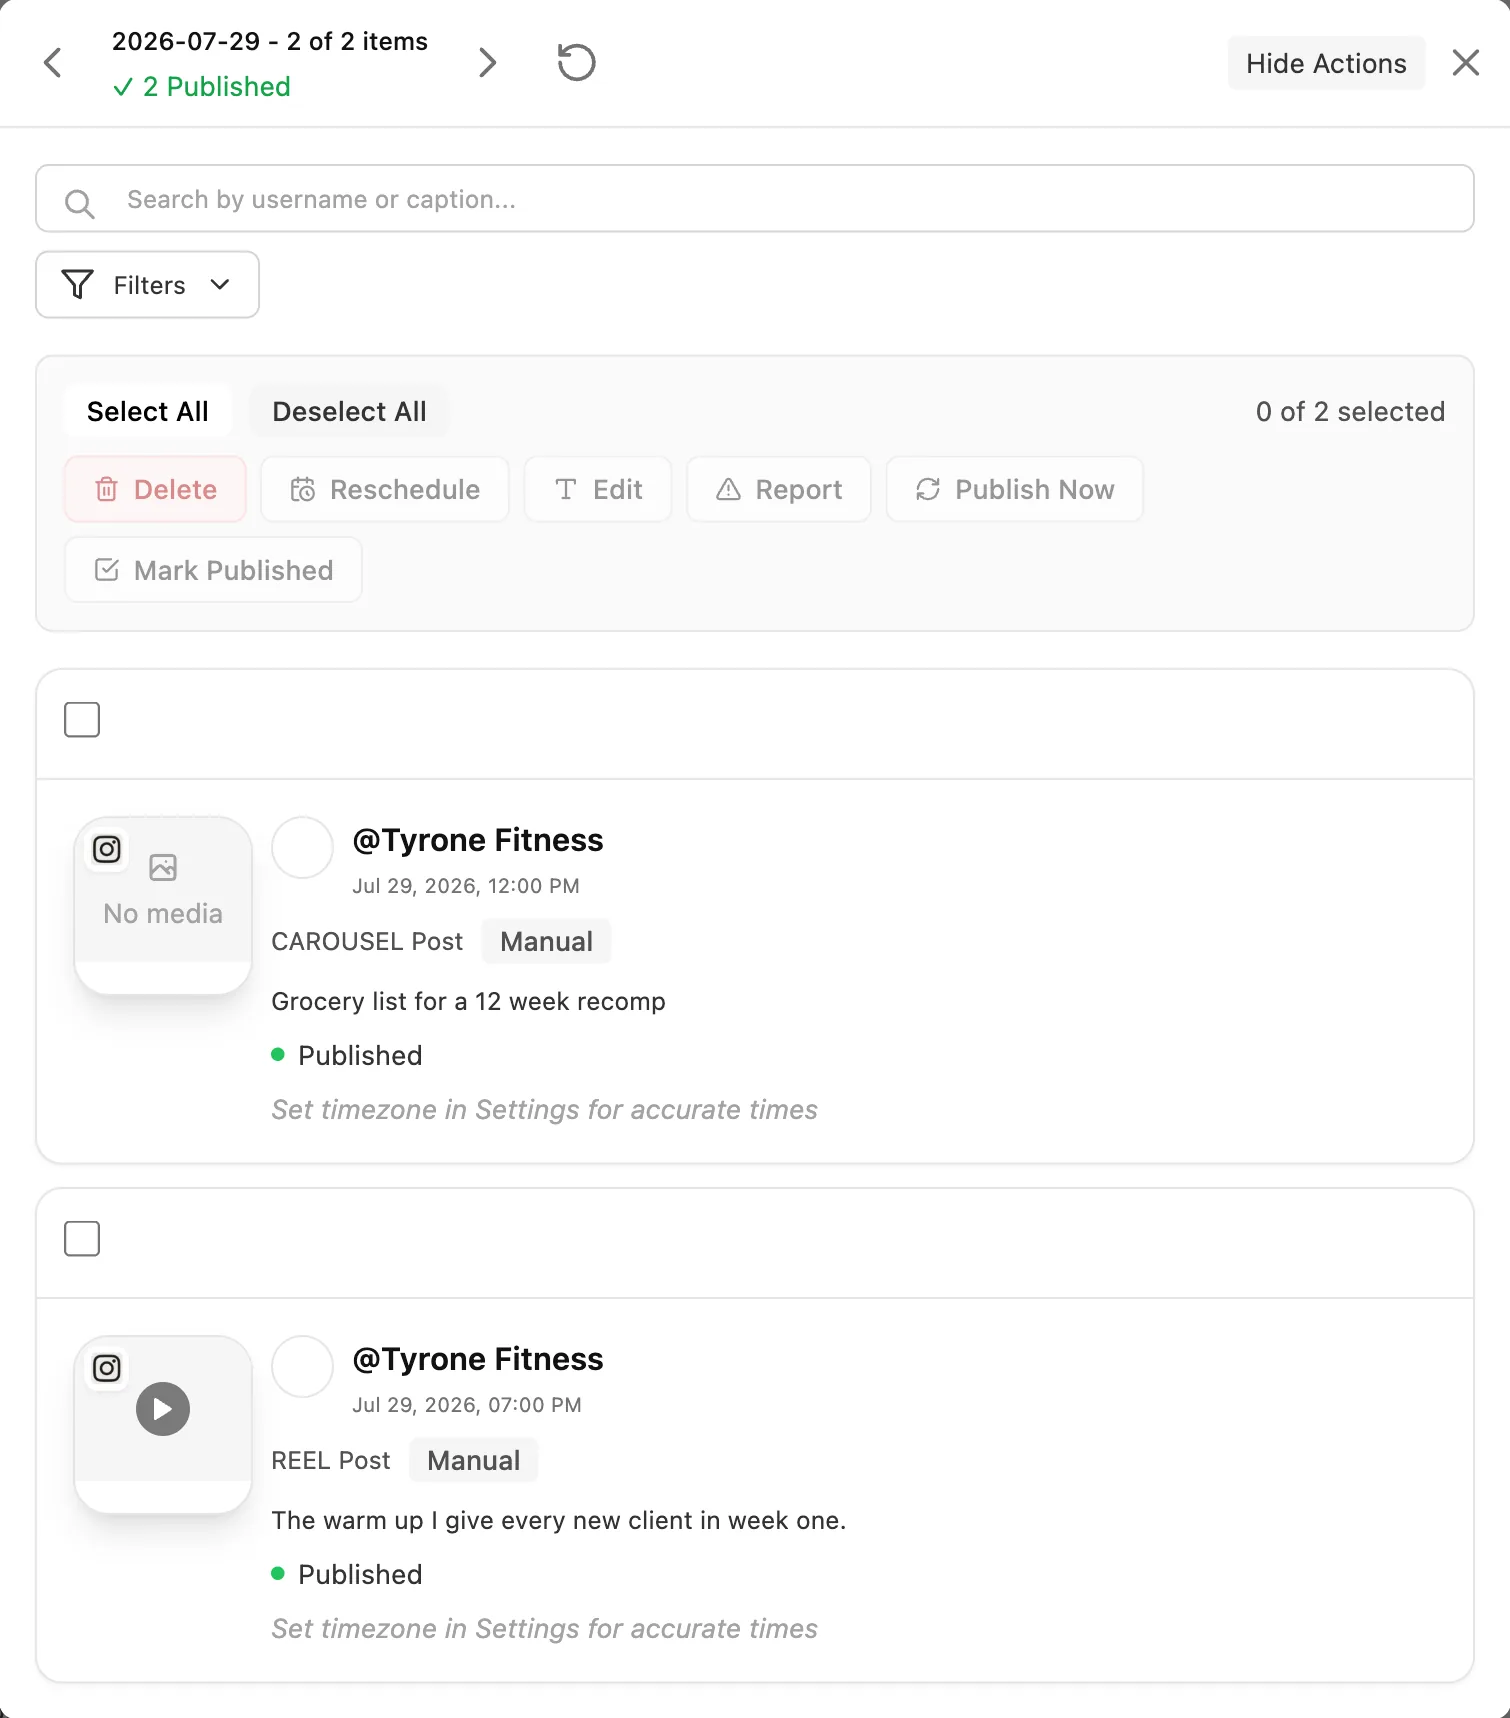Click the '2026-07-29 - 2 of 2 items' title
Viewport: 1510px width, 1718px height.
pos(270,41)
